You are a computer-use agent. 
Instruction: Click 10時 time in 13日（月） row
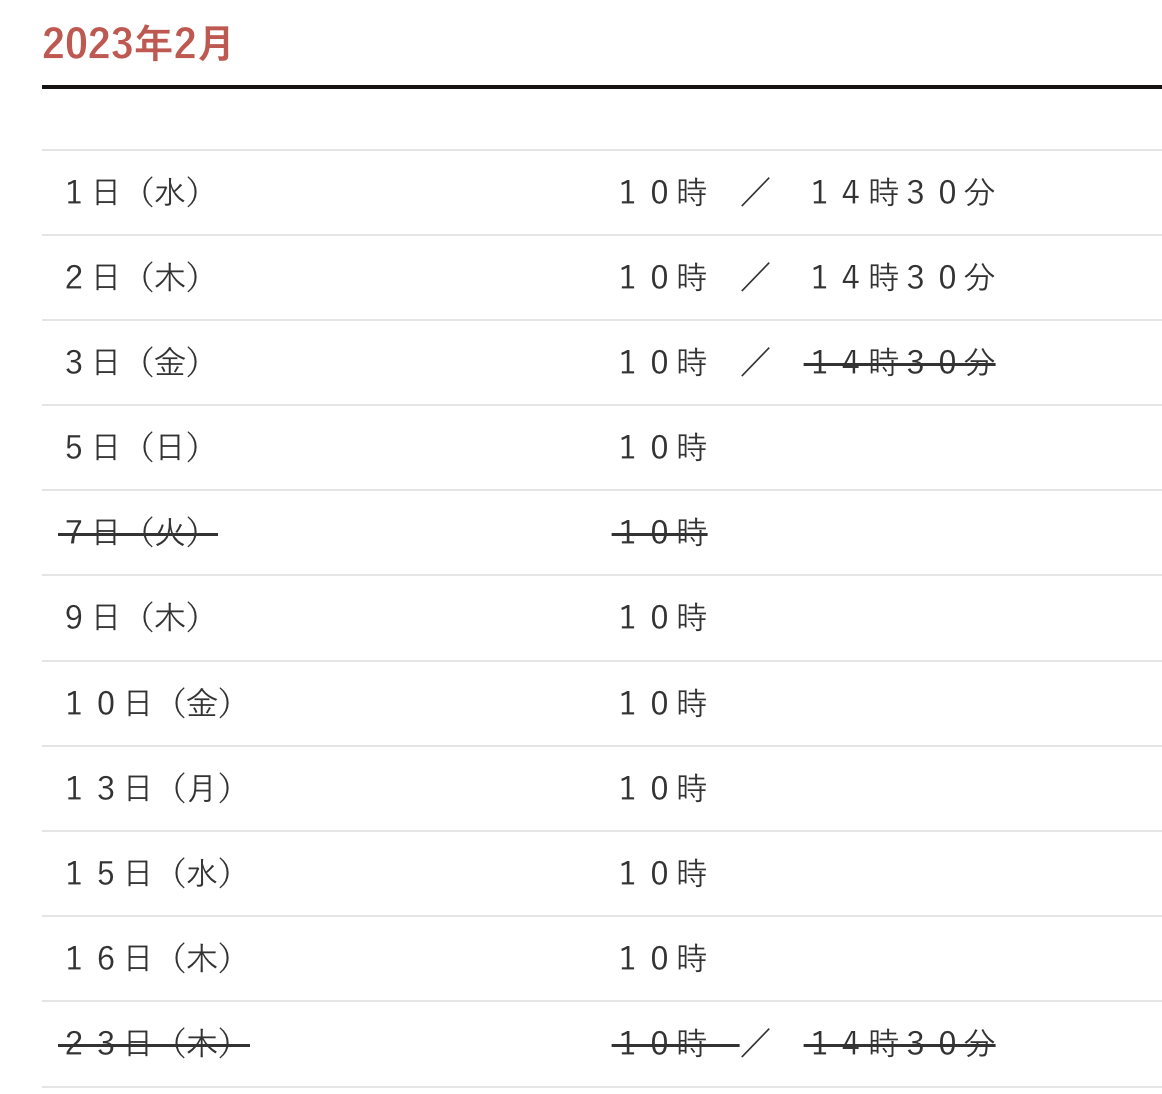click(663, 789)
